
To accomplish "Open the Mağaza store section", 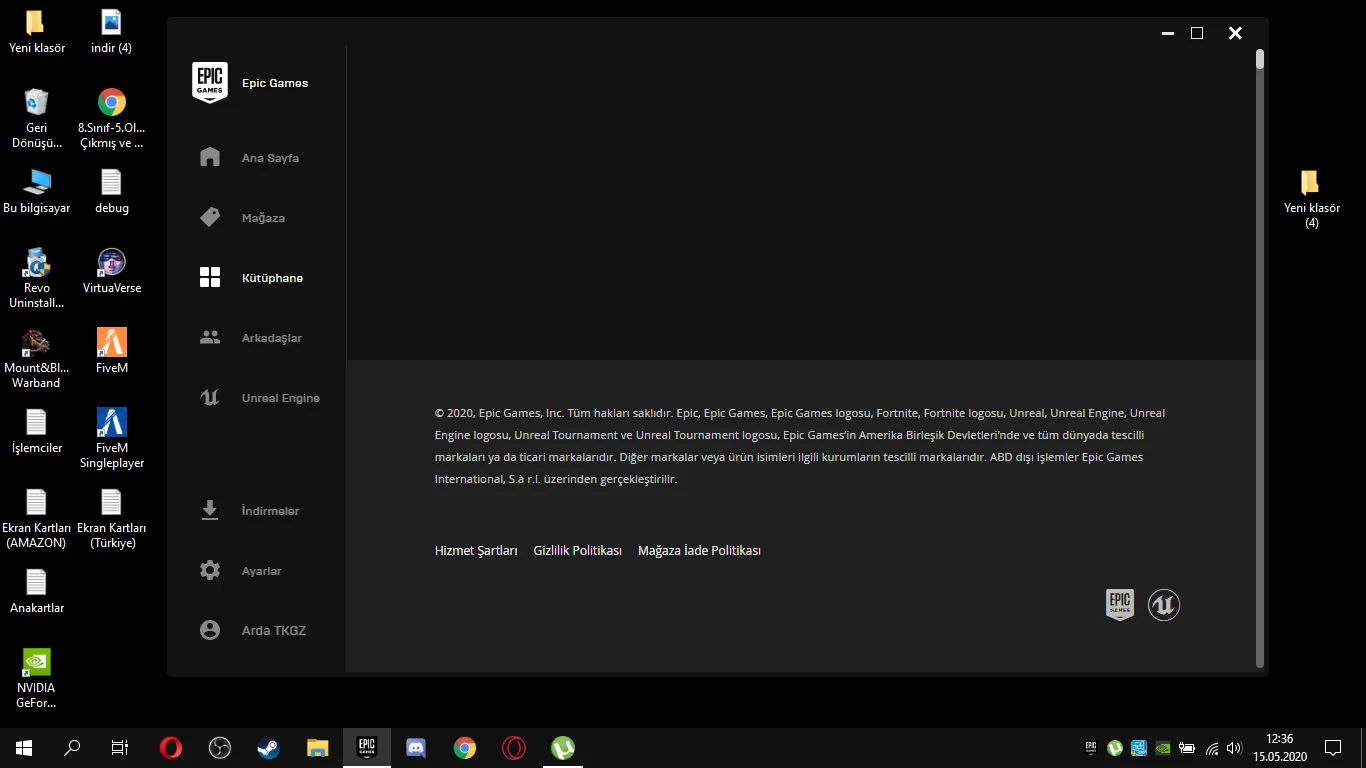I will tap(243, 218).
